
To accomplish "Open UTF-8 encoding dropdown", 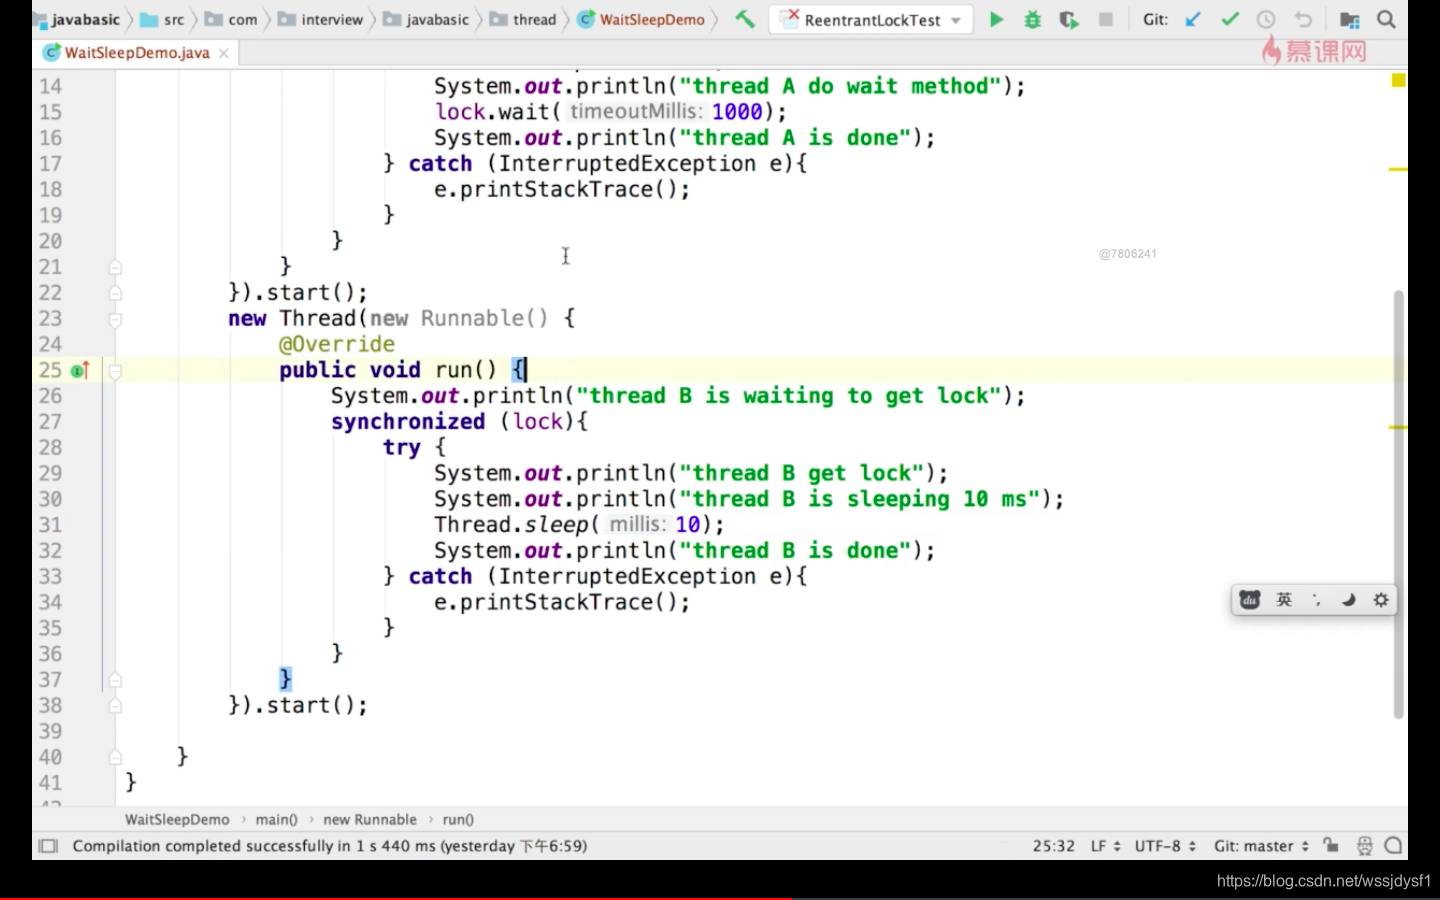I will (x=1165, y=846).
